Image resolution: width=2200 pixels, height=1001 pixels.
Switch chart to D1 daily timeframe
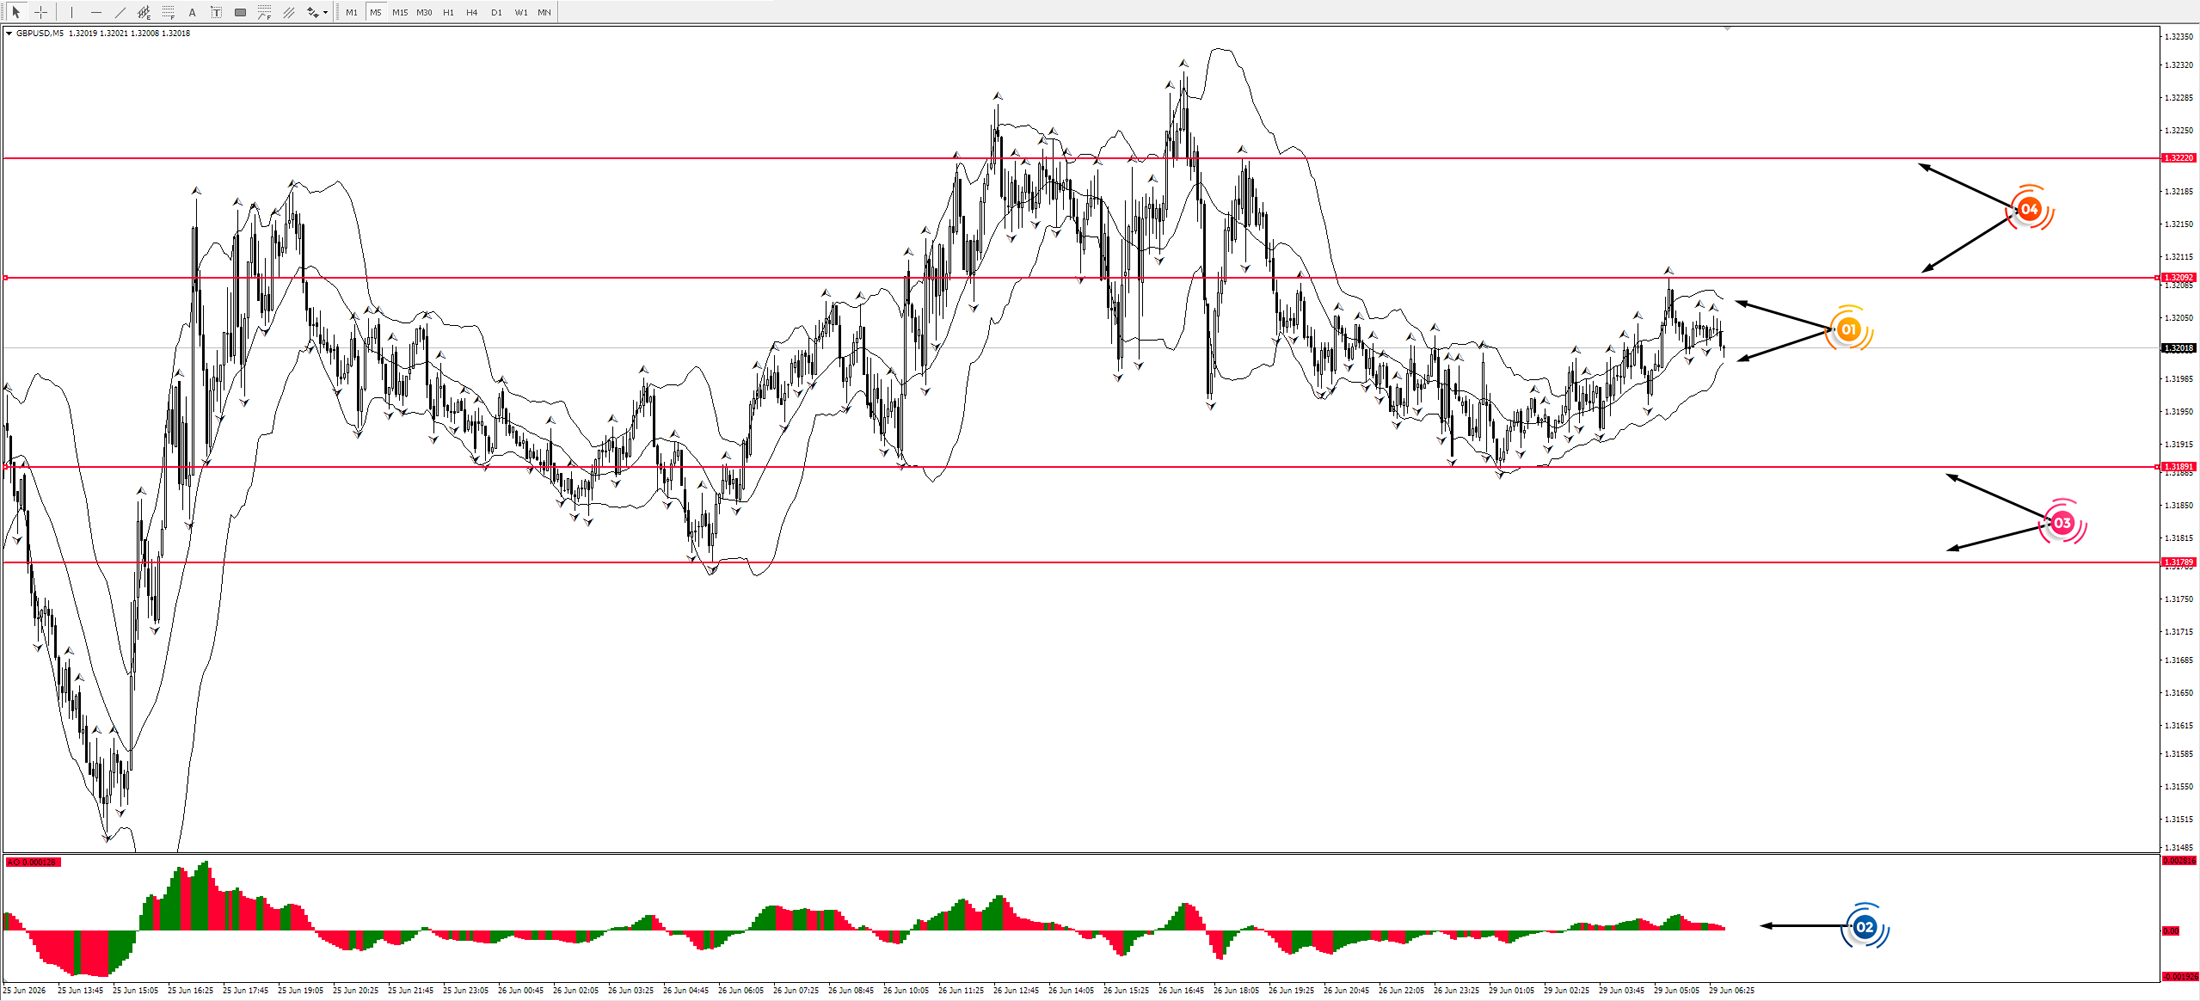(496, 12)
